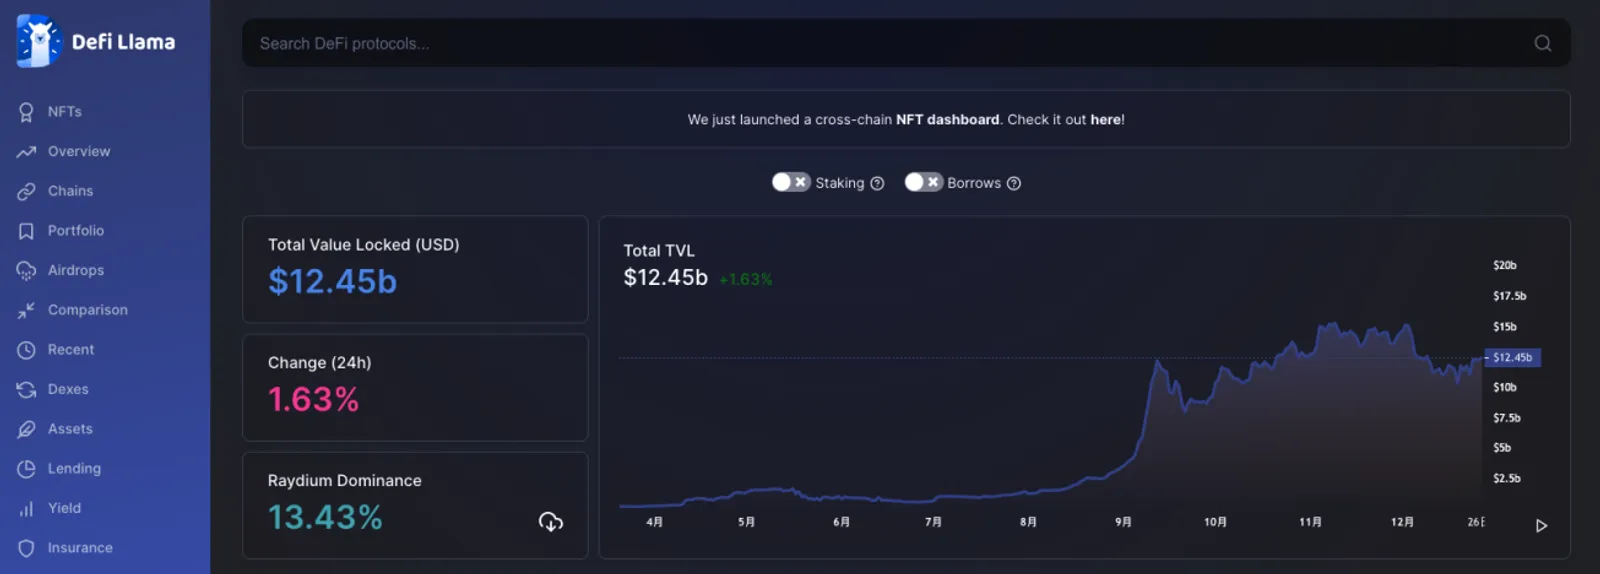
Task: Click the Chains link icon
Action: [26, 191]
